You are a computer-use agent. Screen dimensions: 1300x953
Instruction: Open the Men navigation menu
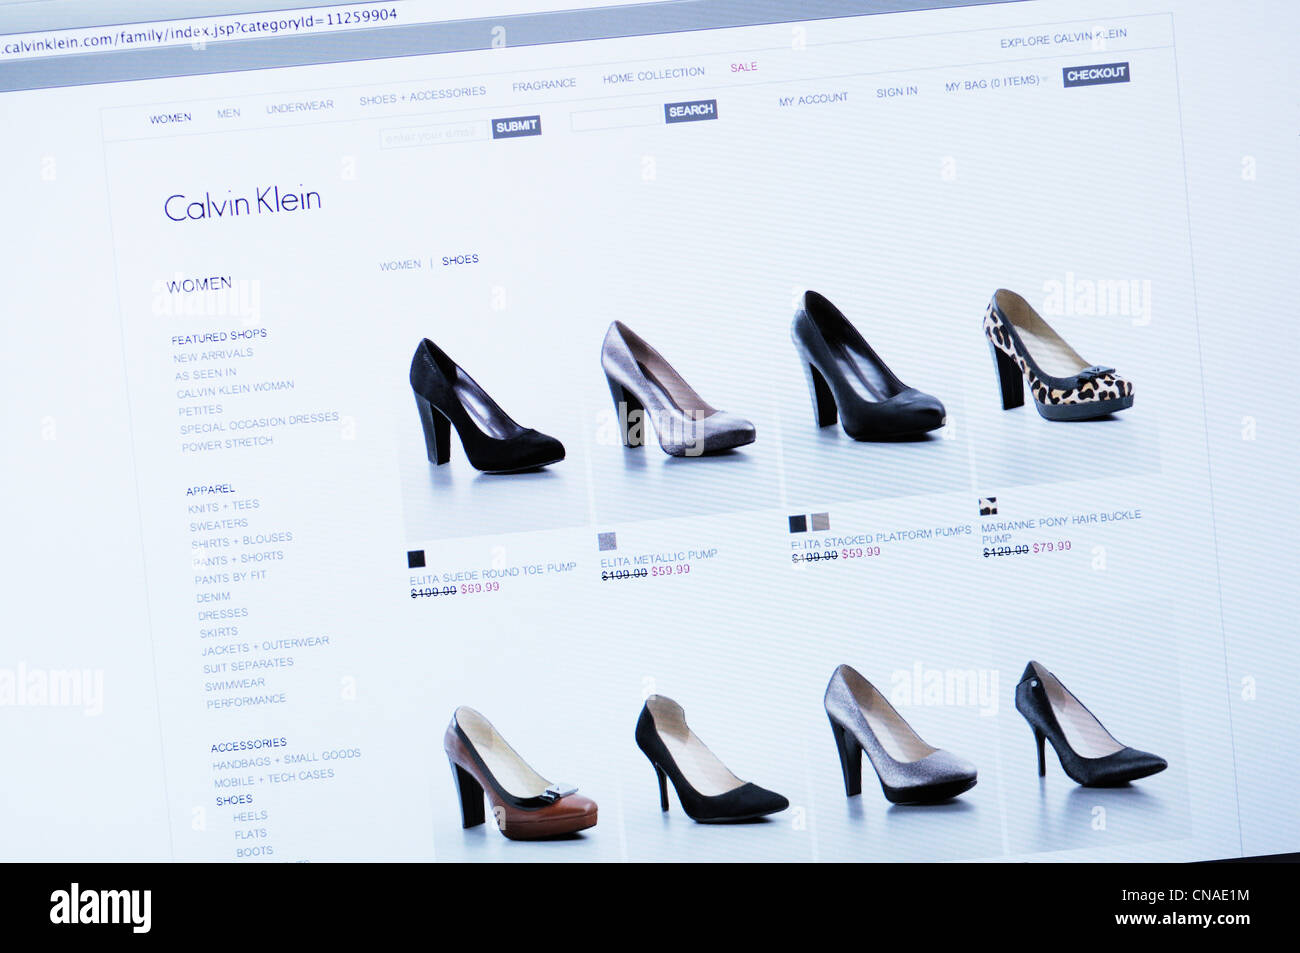228,113
